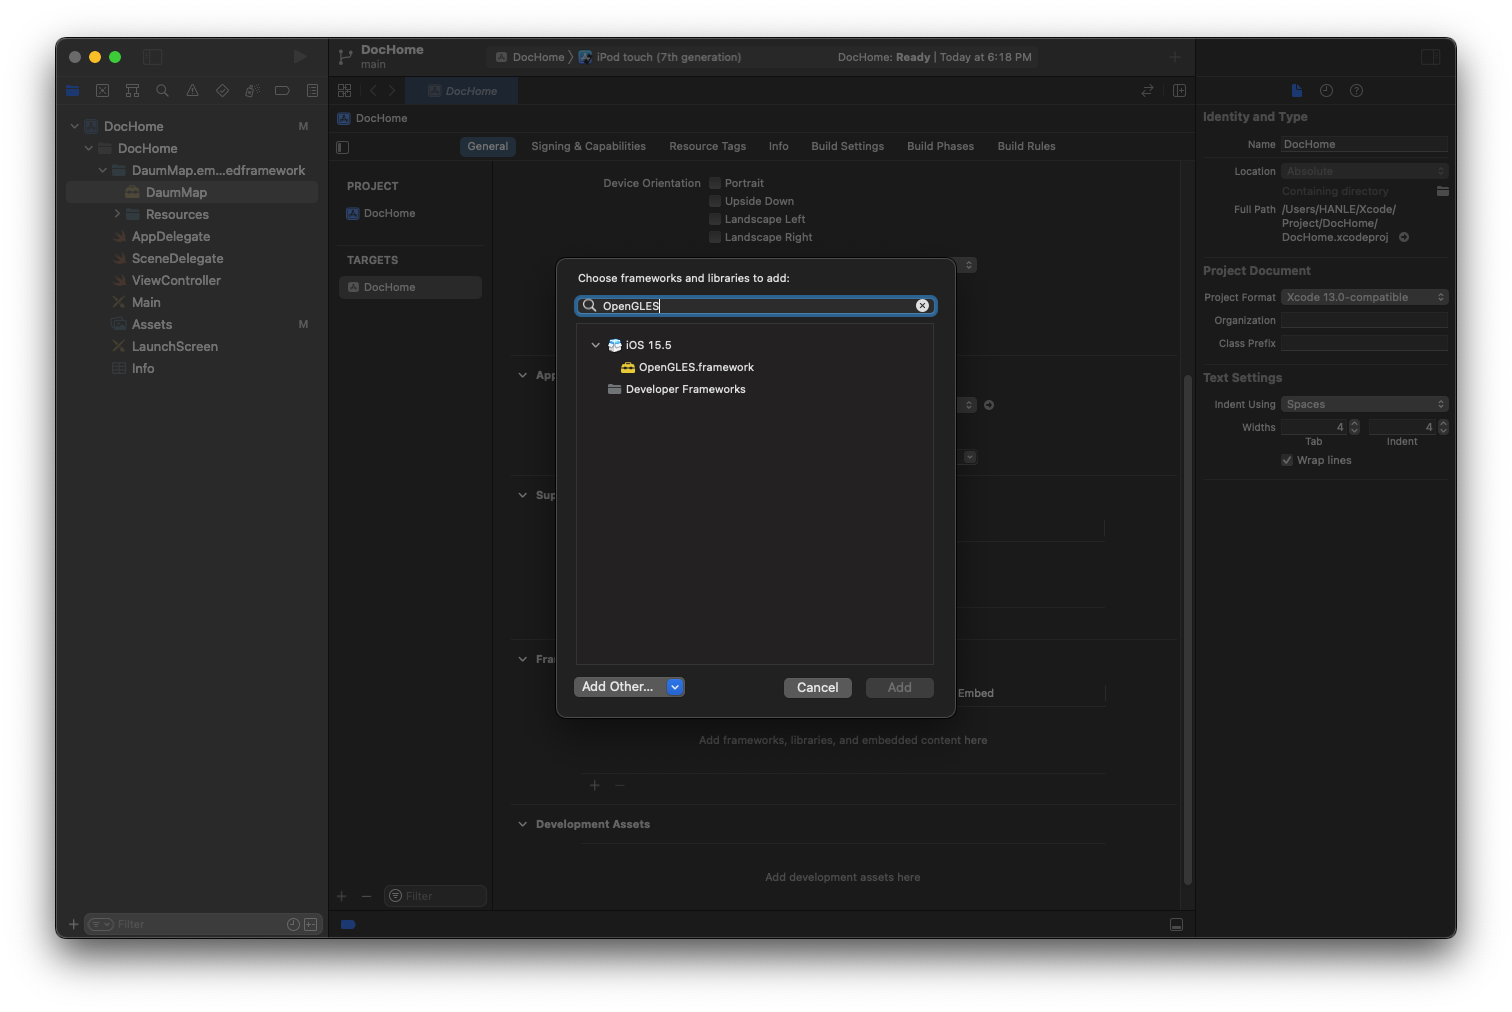Collapse the iOS 15.5 group

[x=596, y=345]
